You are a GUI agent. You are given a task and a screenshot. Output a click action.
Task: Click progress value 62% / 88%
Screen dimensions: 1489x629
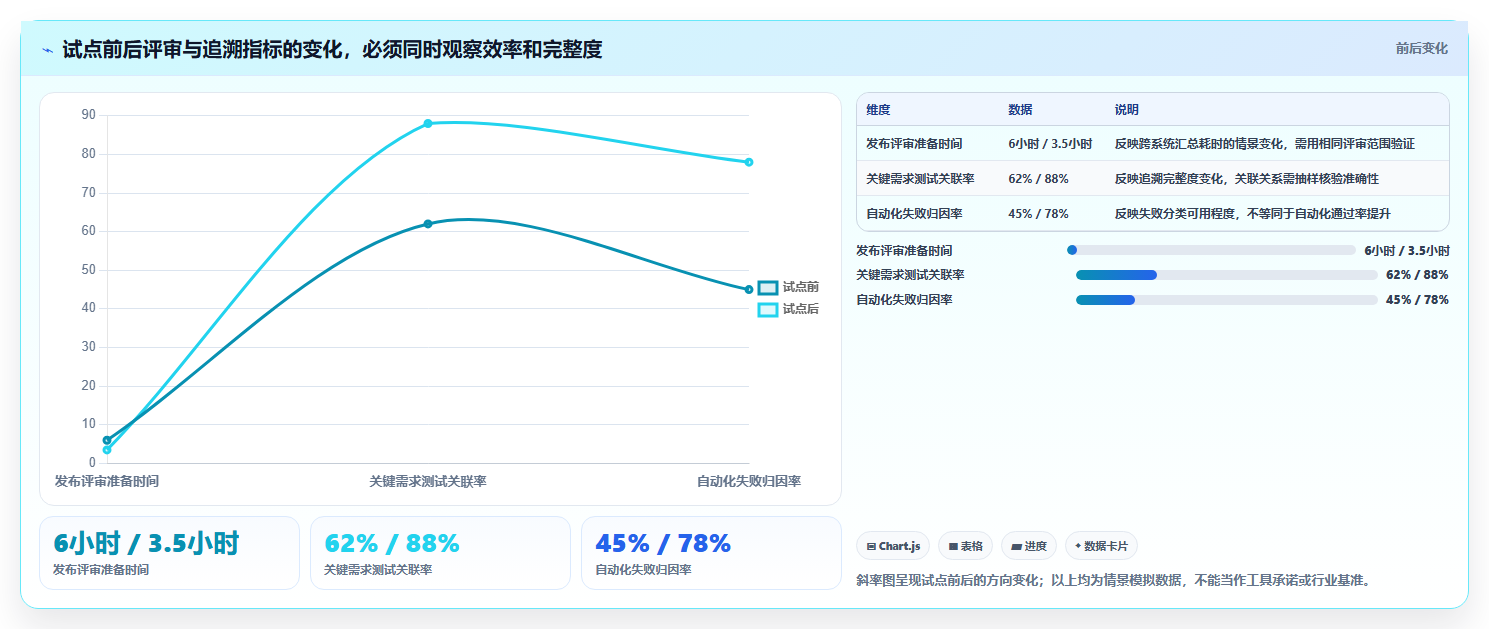1417,275
